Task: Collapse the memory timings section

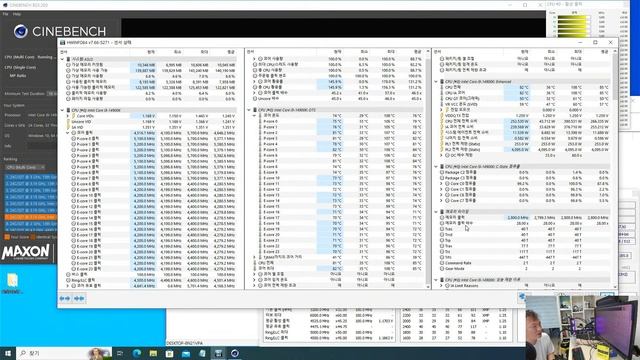Action: [x=436, y=212]
